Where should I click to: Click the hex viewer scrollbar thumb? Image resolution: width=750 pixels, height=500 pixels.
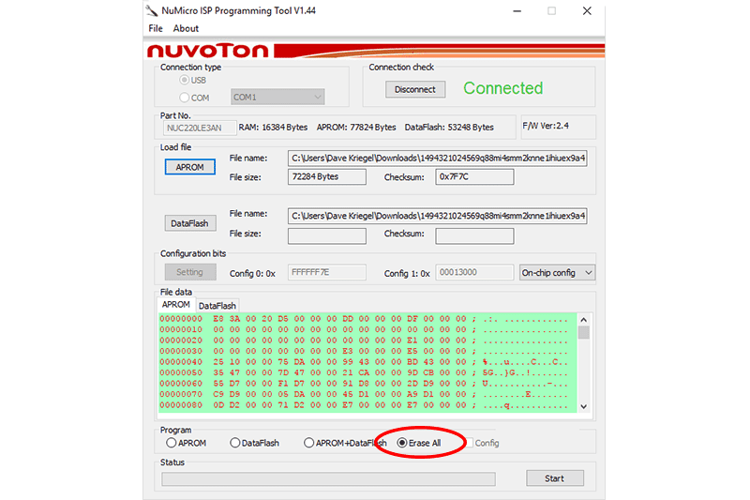tap(584, 332)
